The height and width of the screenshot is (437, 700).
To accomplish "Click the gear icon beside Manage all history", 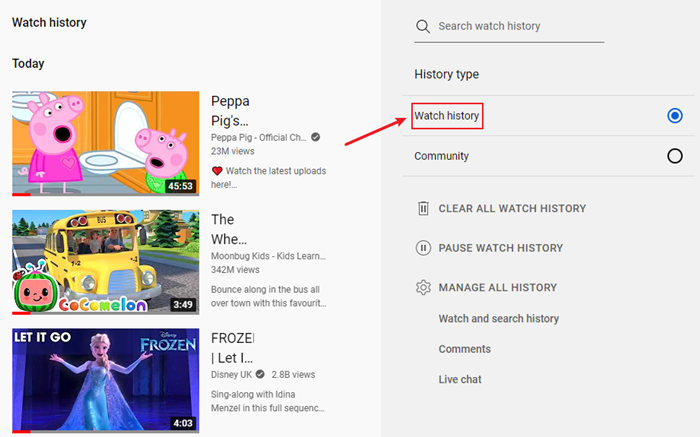I will point(423,288).
